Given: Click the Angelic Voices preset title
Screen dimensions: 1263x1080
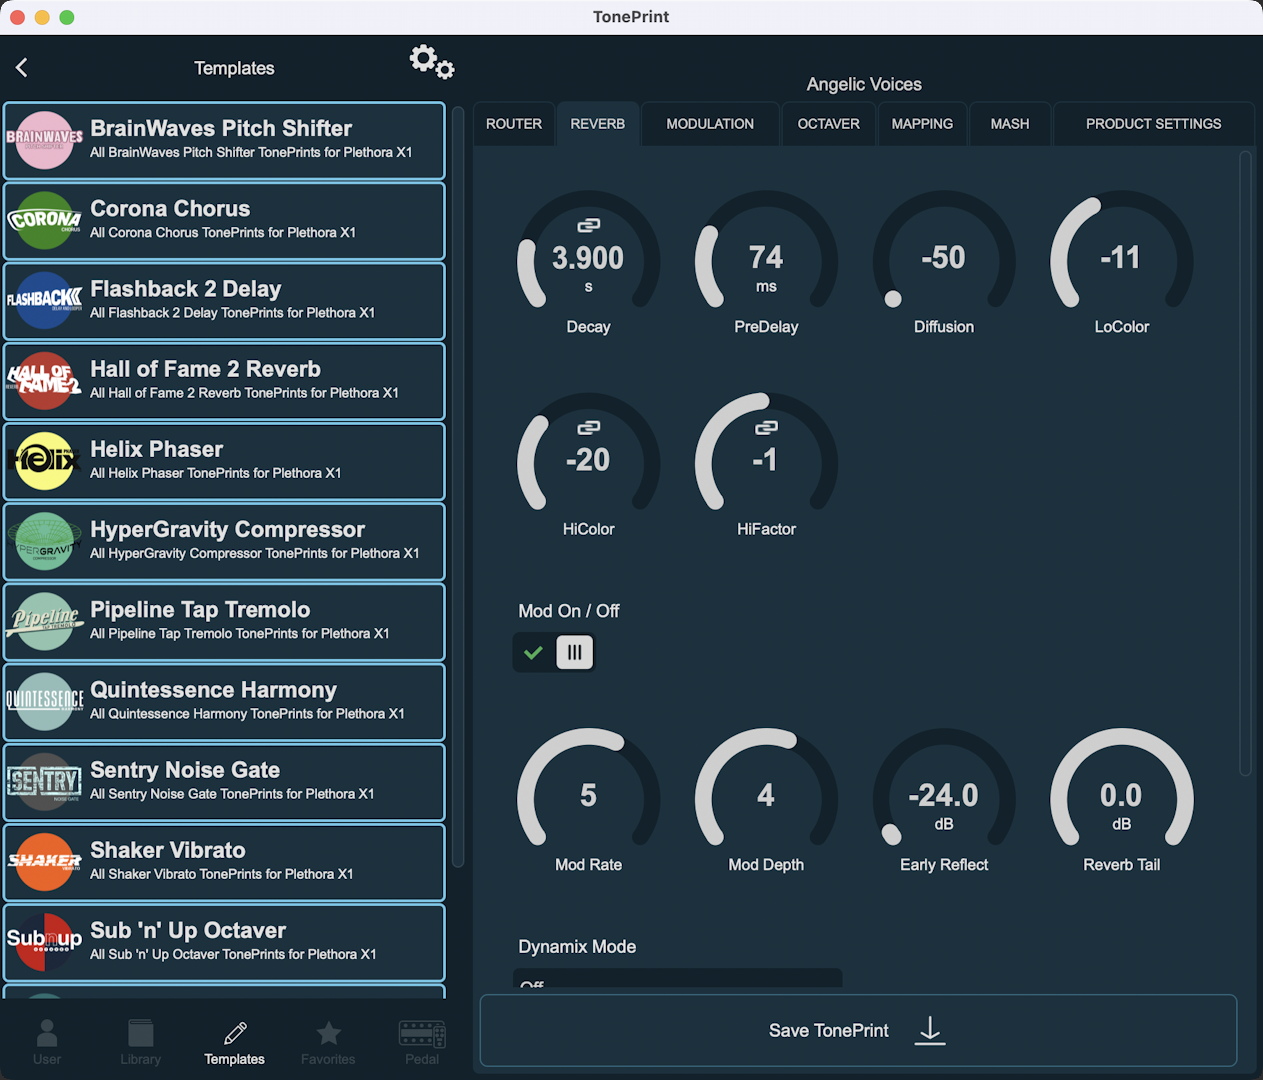Looking at the screenshot, I should tap(864, 84).
